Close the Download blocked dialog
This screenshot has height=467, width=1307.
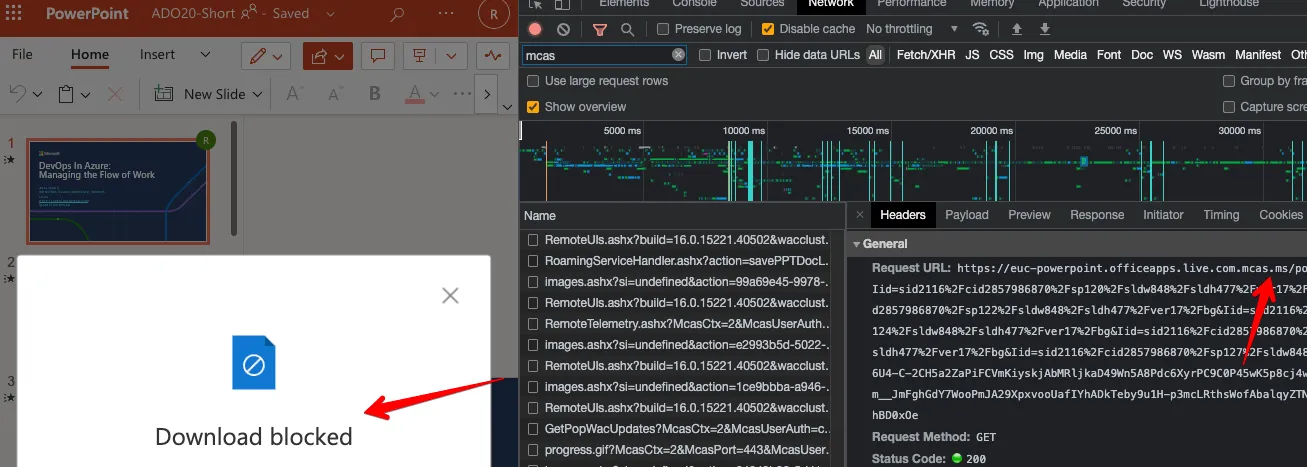(450, 295)
